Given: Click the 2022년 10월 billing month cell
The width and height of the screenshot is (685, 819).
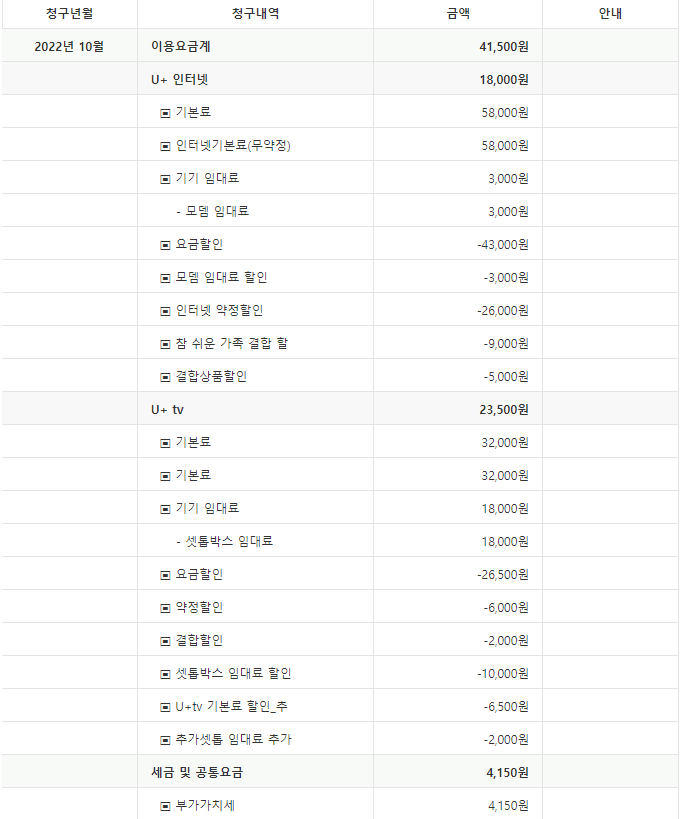Looking at the screenshot, I should pyautogui.click(x=69, y=46).
